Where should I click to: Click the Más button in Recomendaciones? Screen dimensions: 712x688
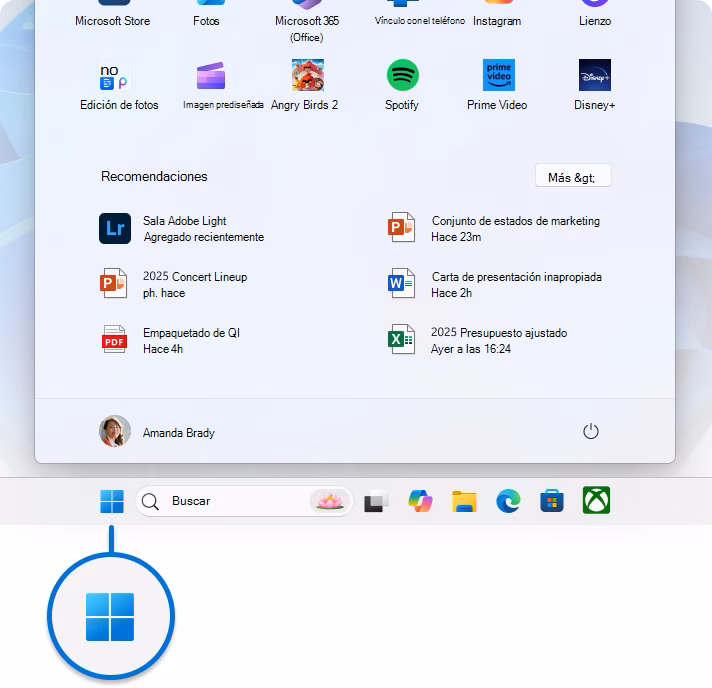573,176
